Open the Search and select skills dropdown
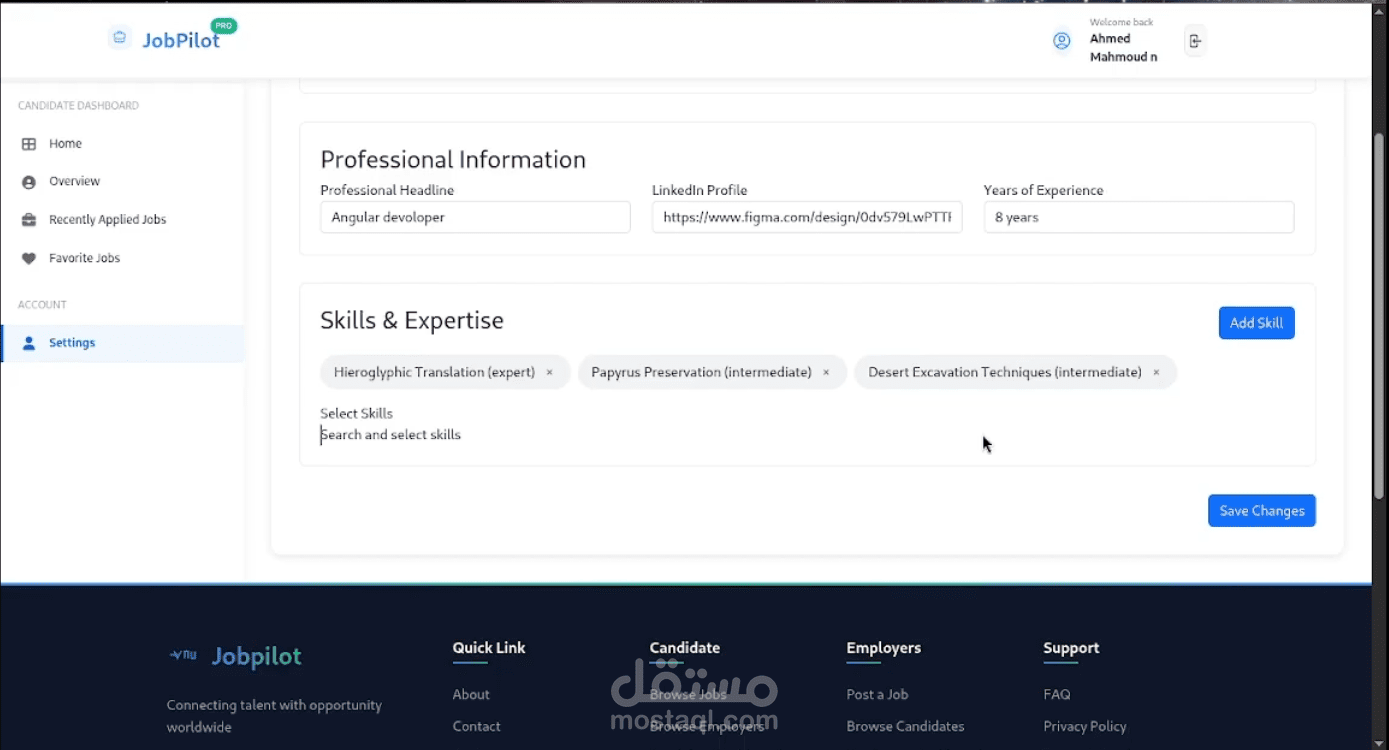1389x750 pixels. pyautogui.click(x=807, y=435)
